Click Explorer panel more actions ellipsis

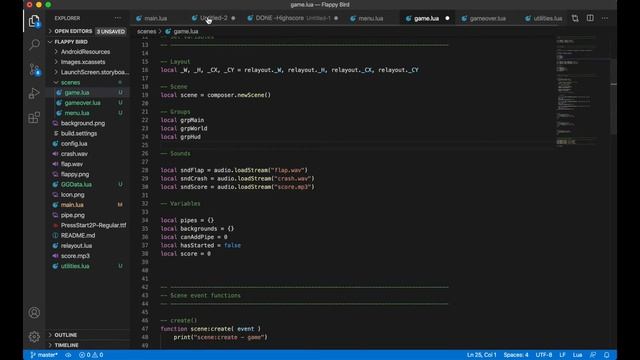pyautogui.click(x=118, y=18)
